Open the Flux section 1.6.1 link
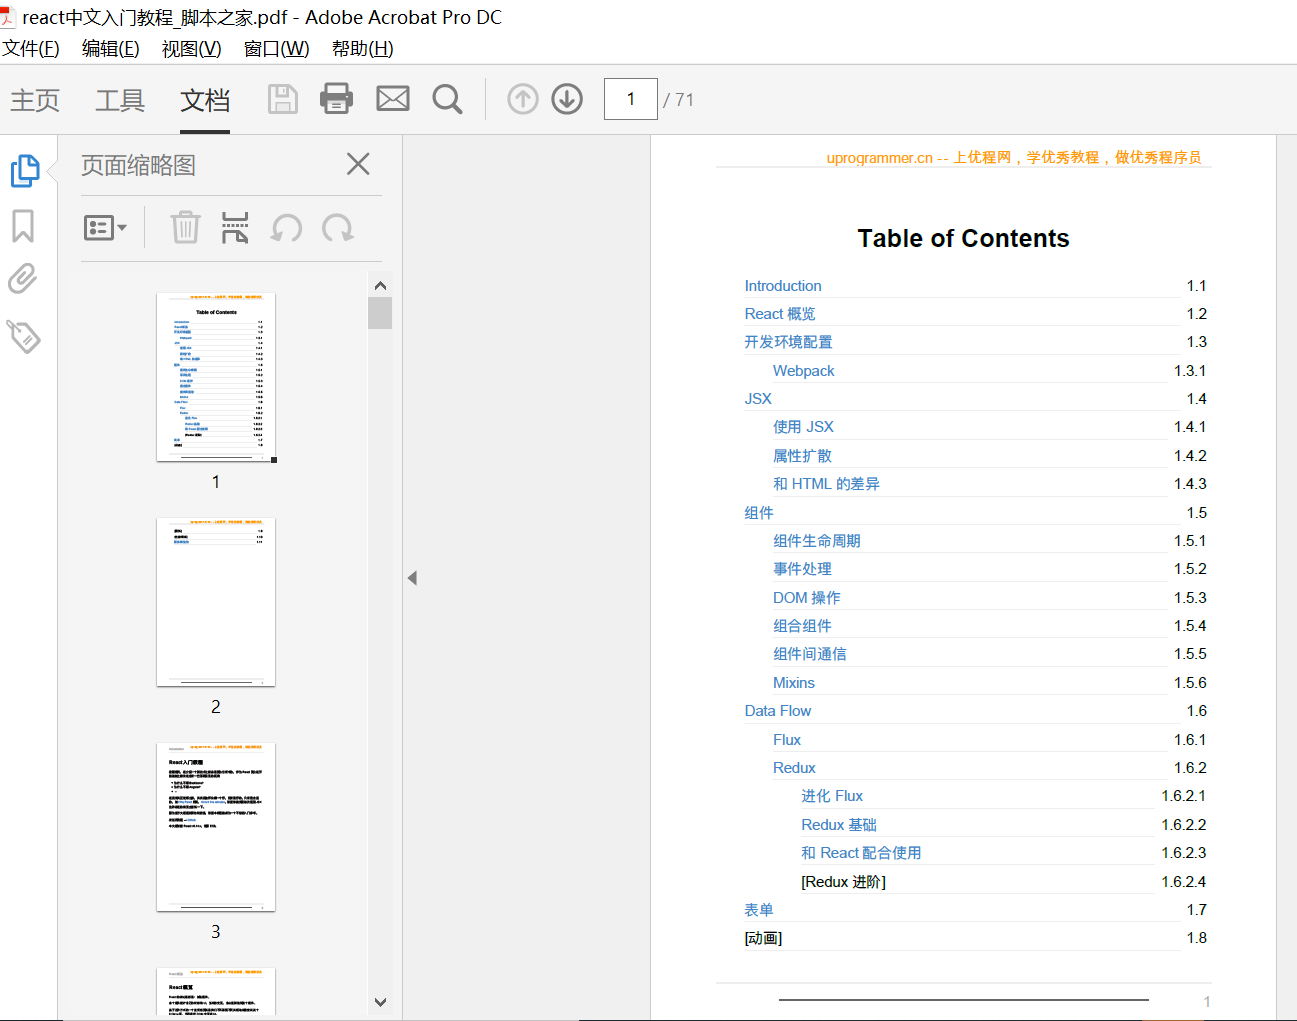 [787, 740]
